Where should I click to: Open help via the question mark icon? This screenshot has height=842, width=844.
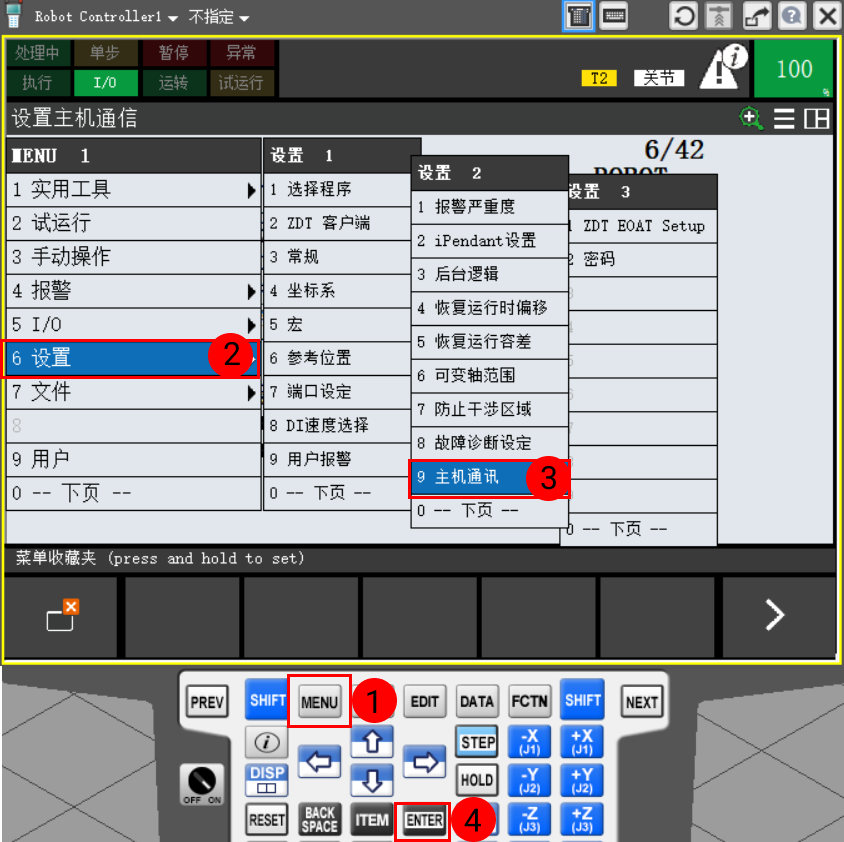pyautogui.click(x=792, y=16)
